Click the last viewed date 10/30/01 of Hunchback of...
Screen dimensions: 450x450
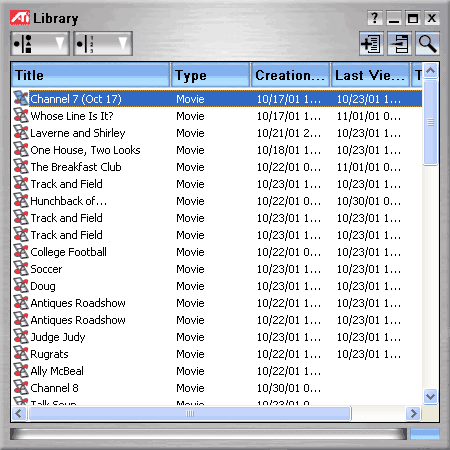pos(369,201)
